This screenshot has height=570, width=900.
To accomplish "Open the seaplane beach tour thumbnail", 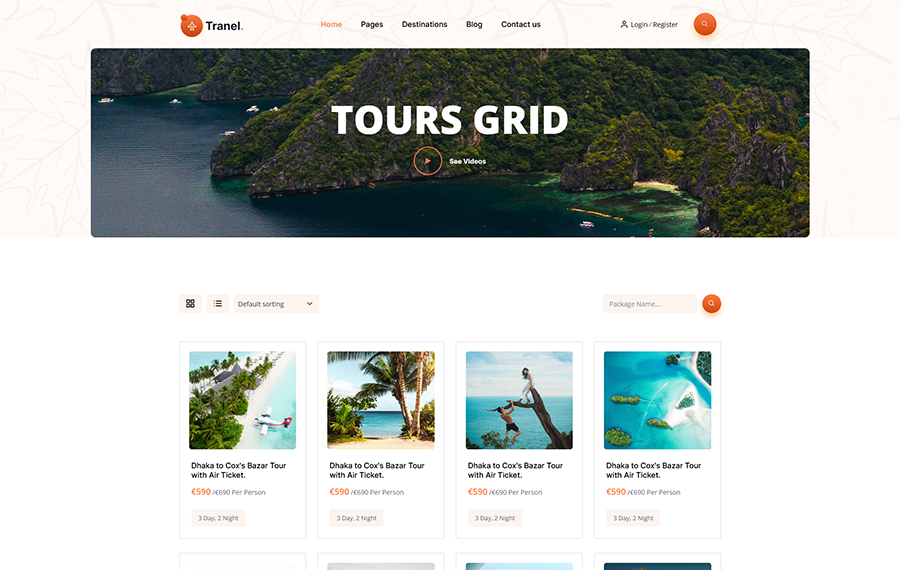I will coord(242,400).
